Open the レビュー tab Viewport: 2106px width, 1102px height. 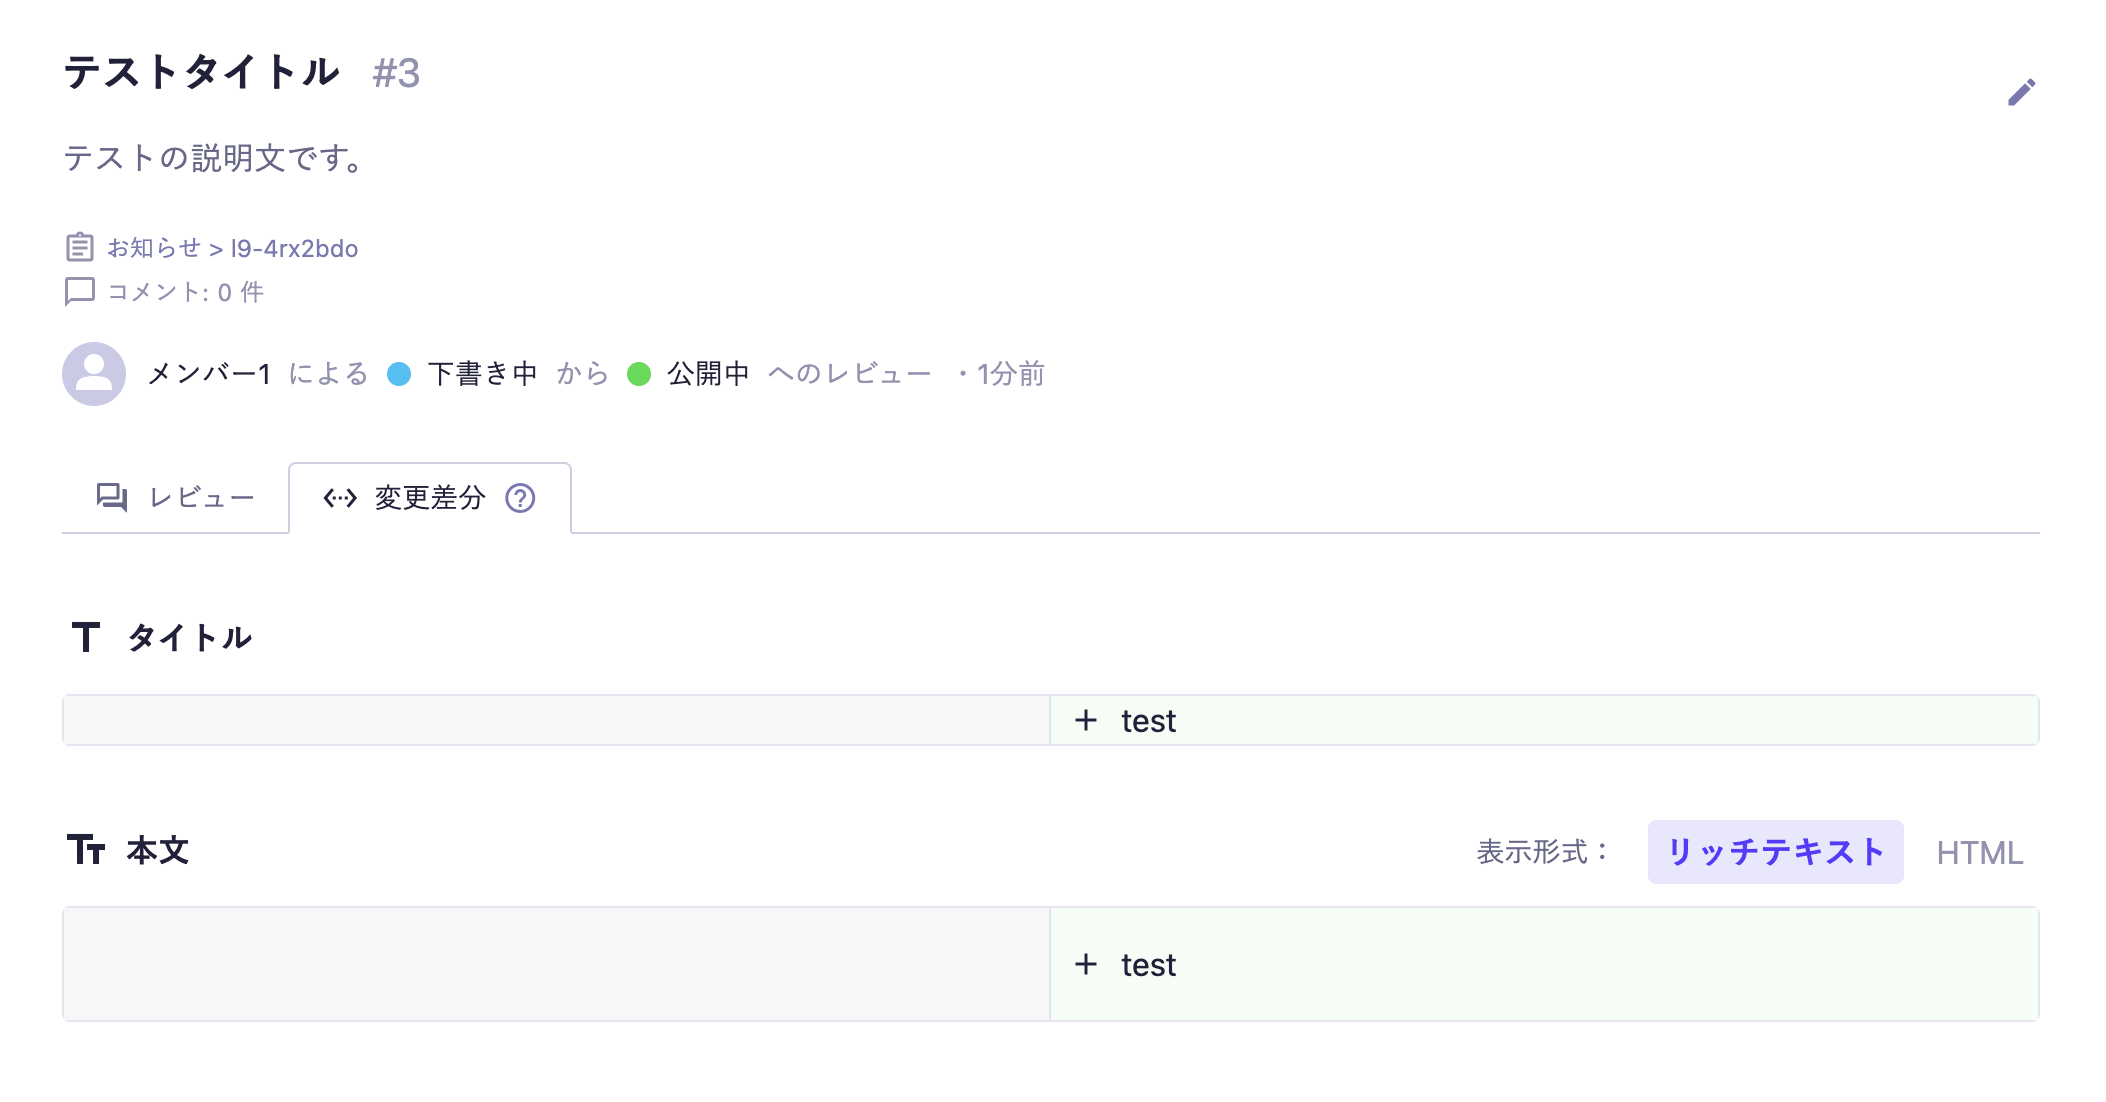click(176, 498)
